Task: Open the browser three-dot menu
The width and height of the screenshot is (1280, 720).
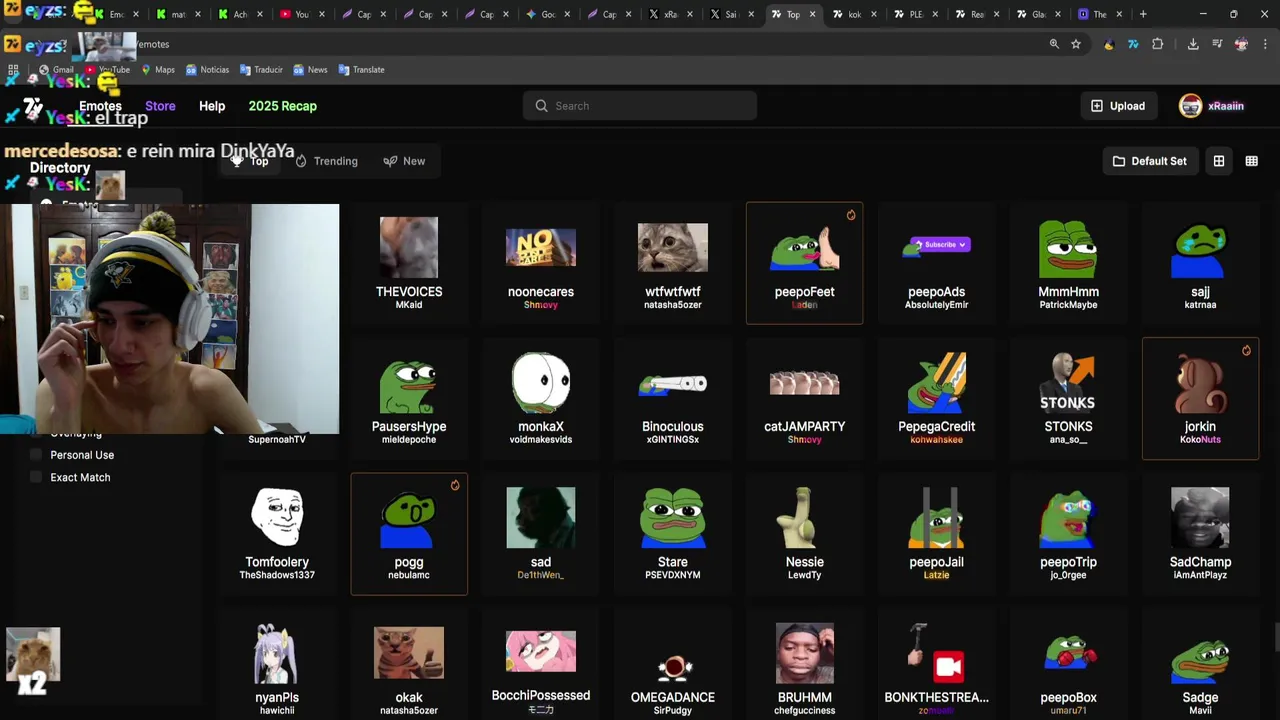Action: point(1265,44)
